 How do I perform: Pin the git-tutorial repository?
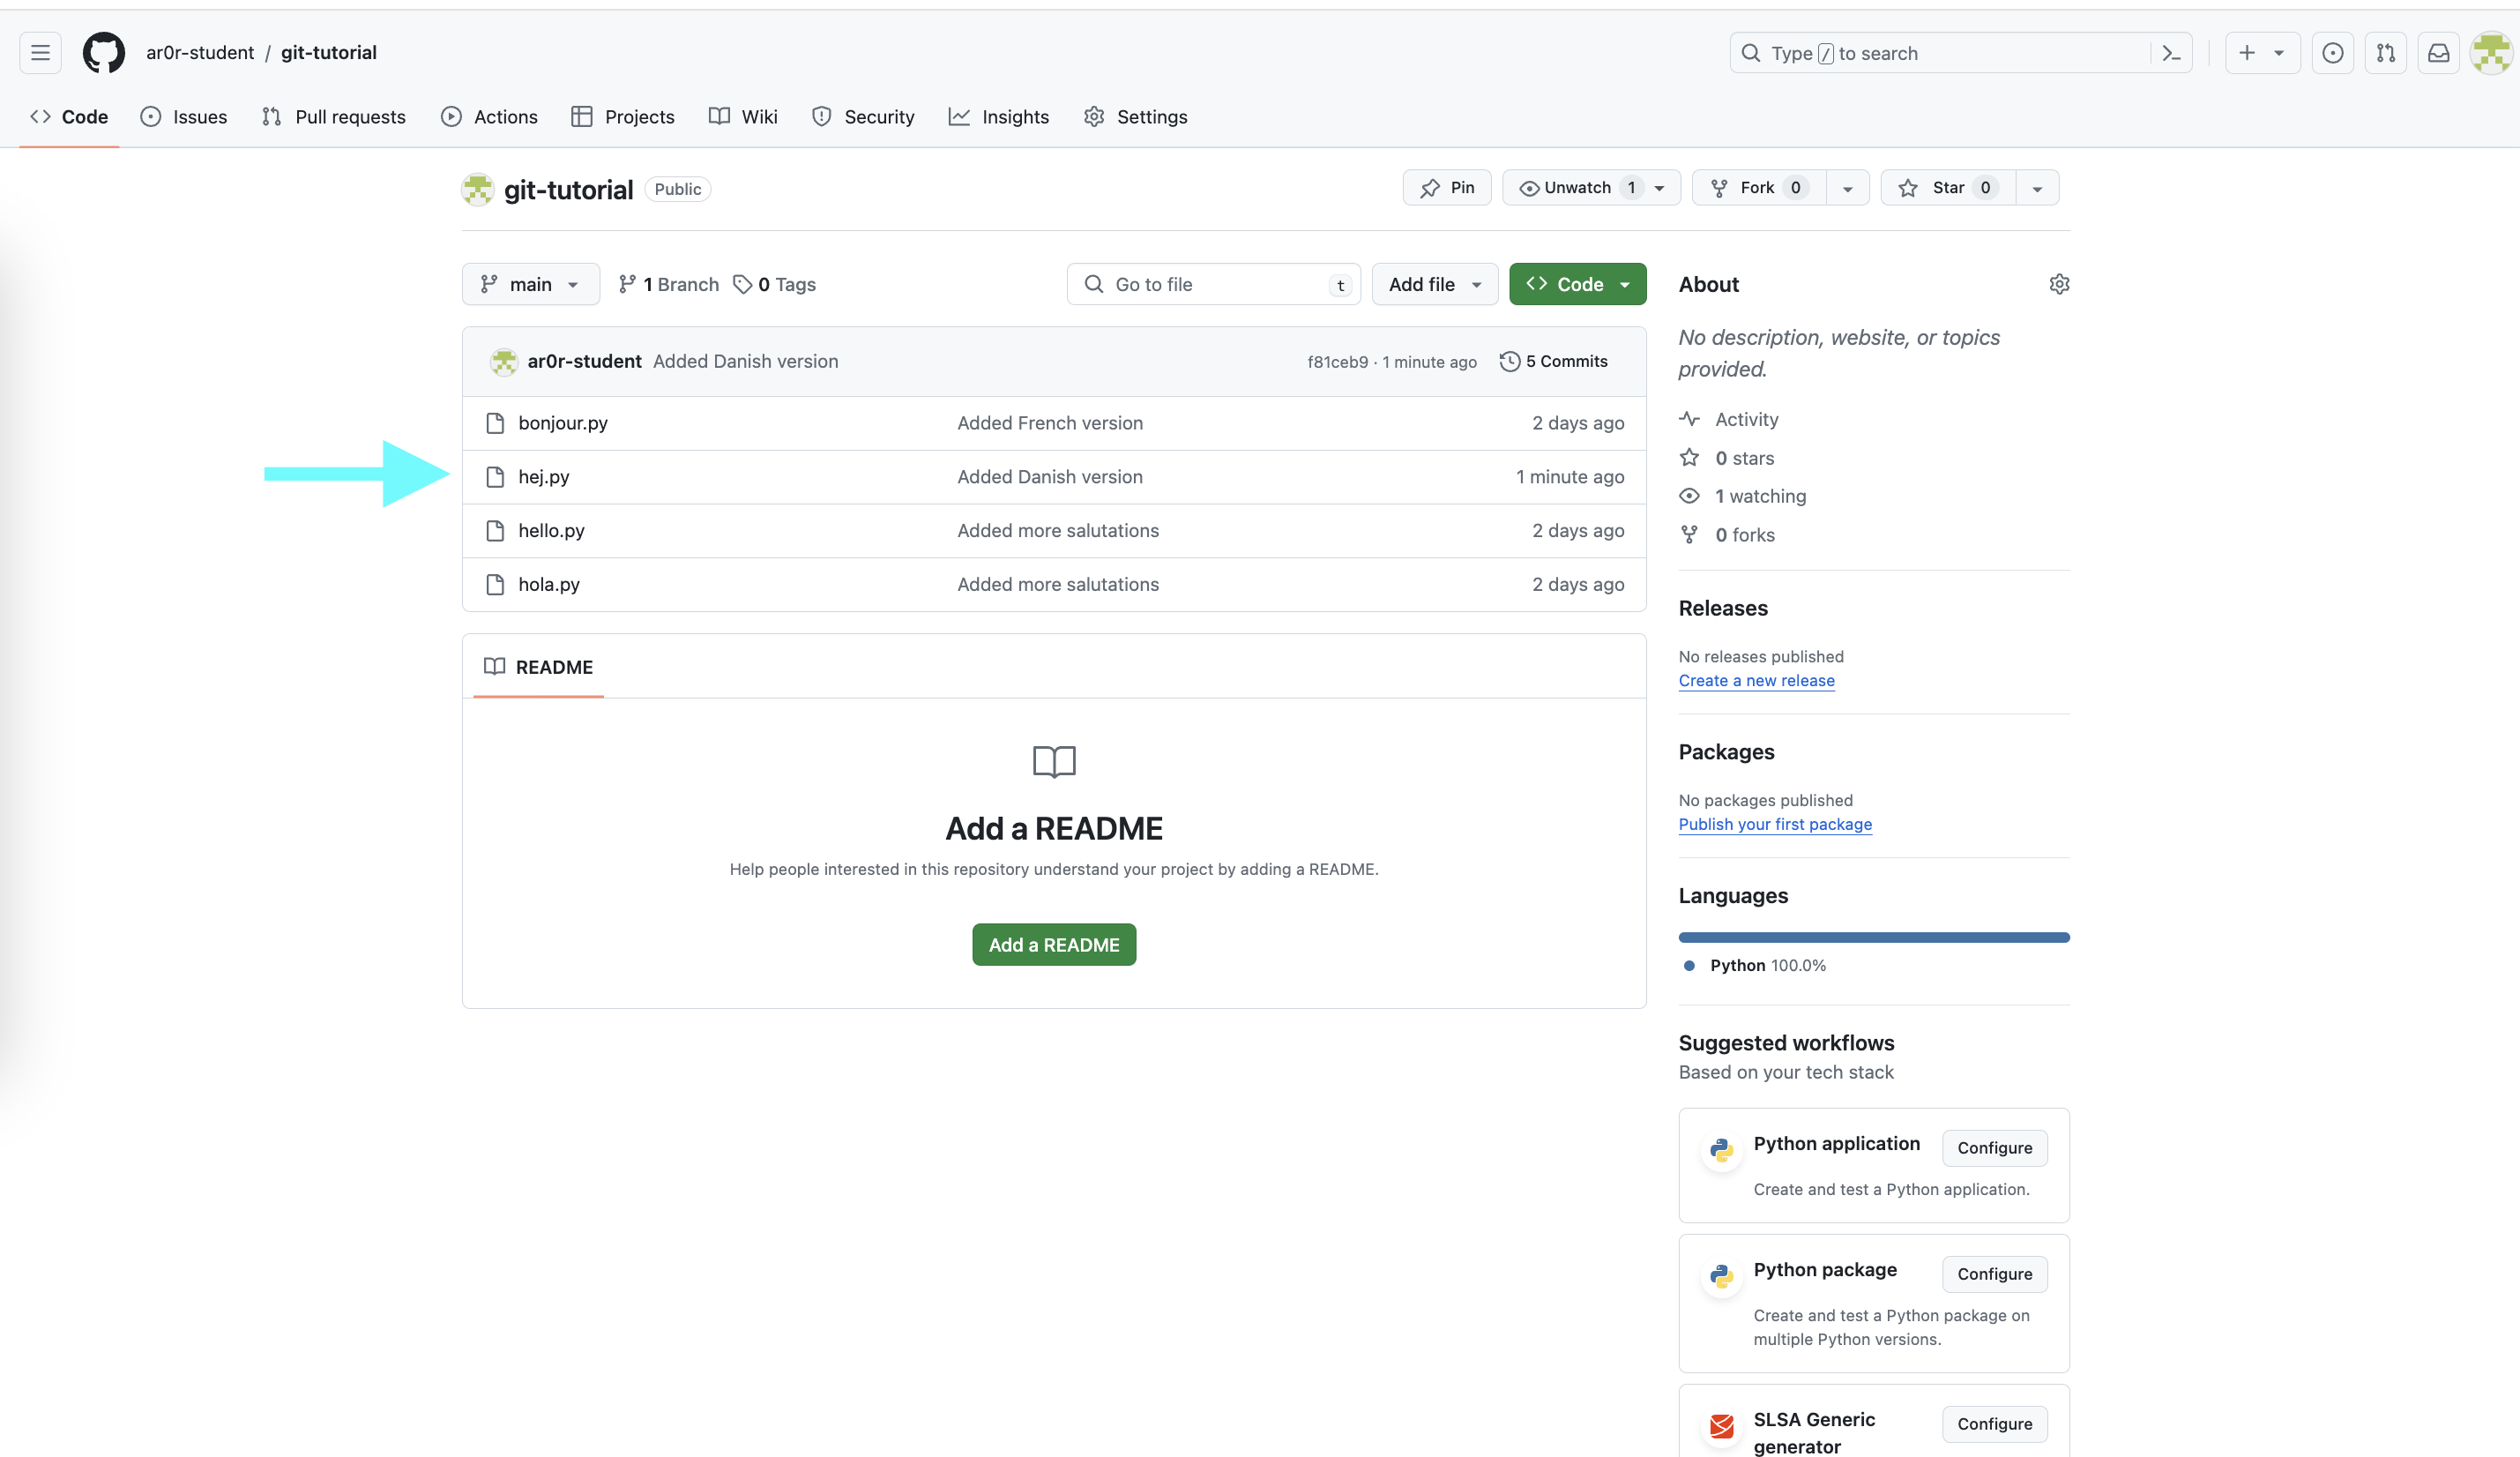pos(1447,188)
